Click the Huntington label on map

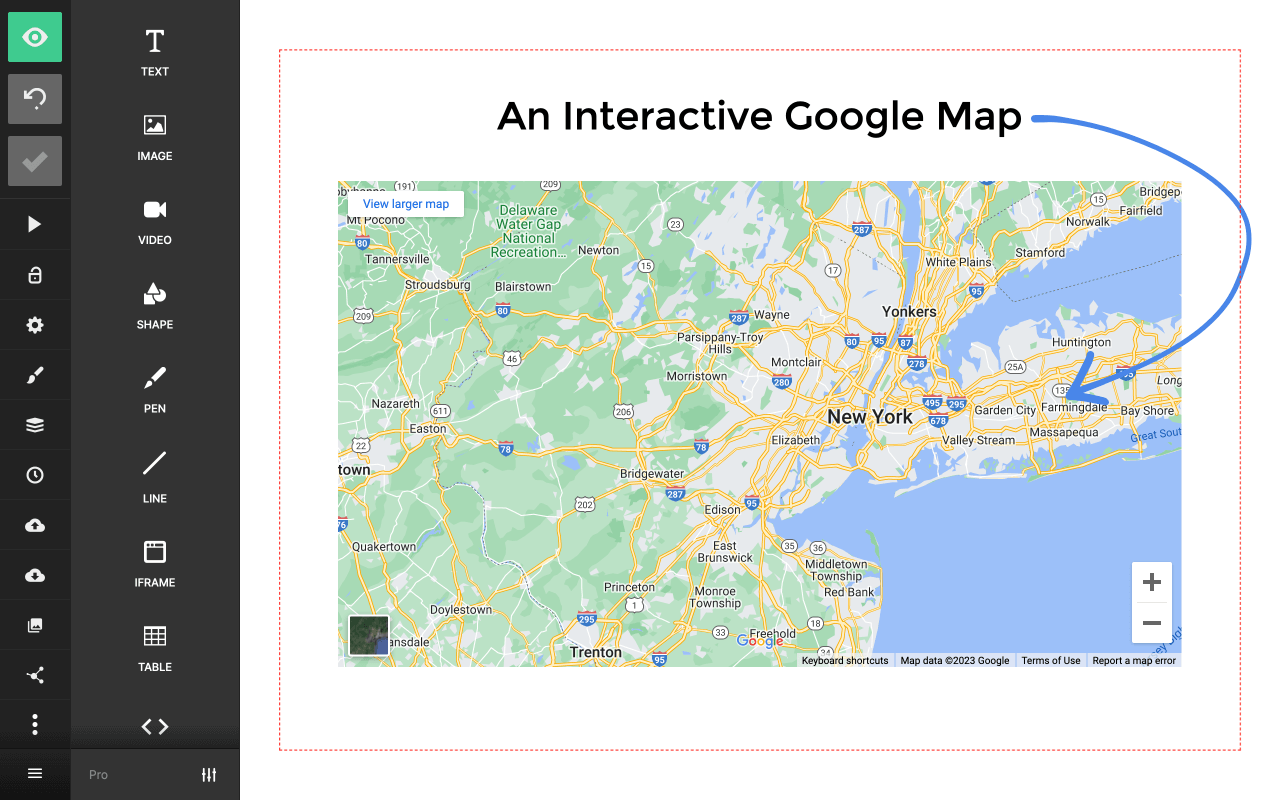click(1082, 342)
